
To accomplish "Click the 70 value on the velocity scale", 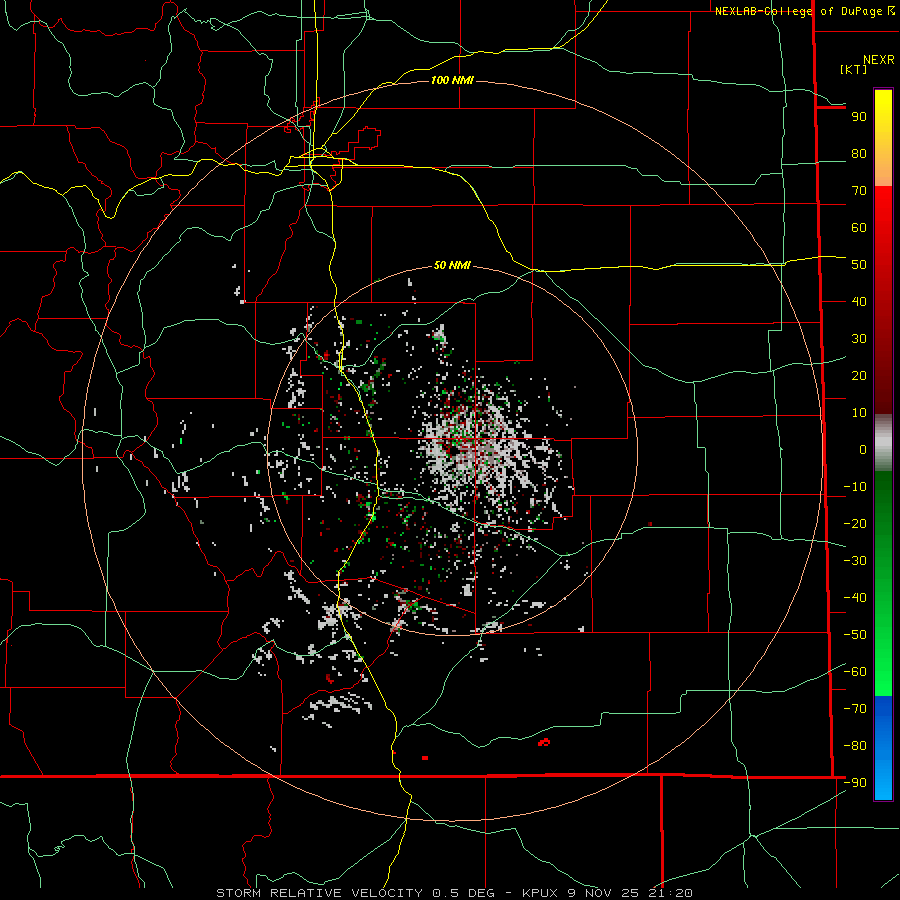I will coord(859,191).
